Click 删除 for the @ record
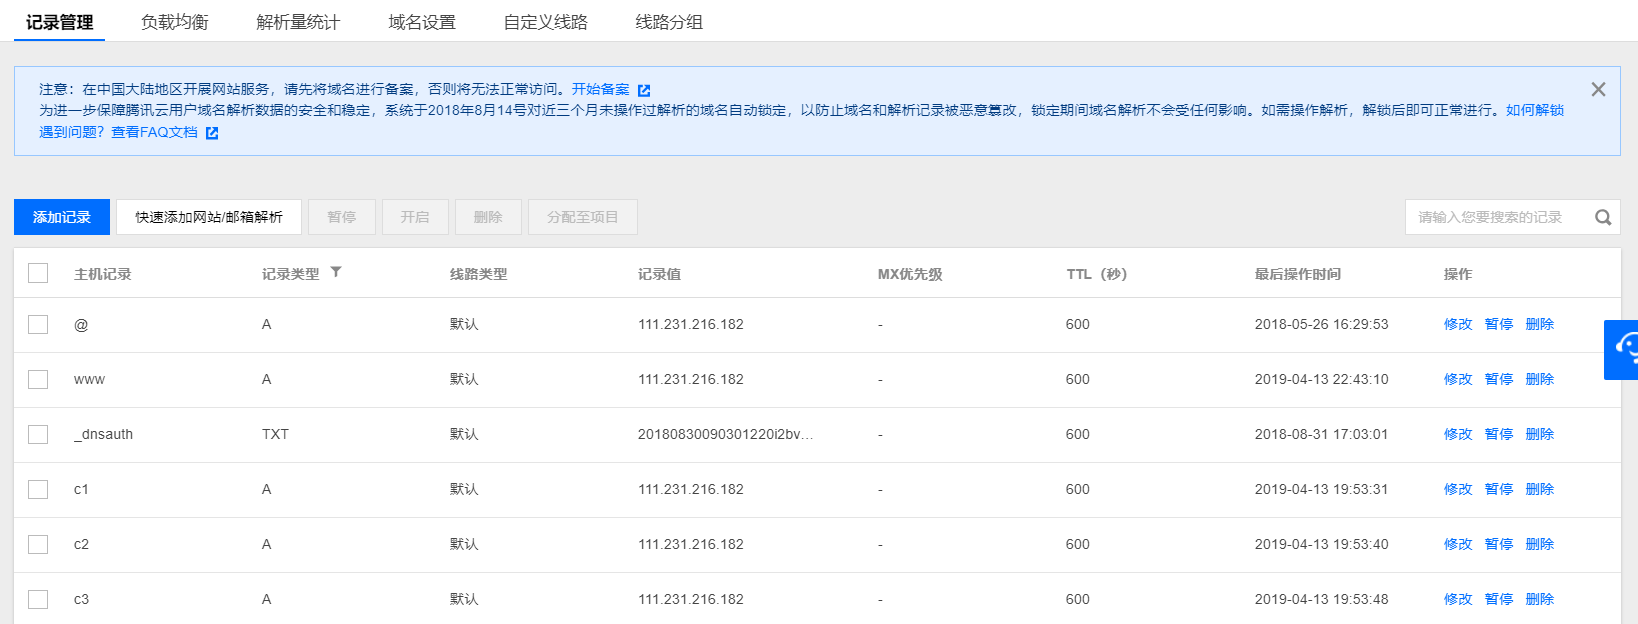 [1540, 324]
